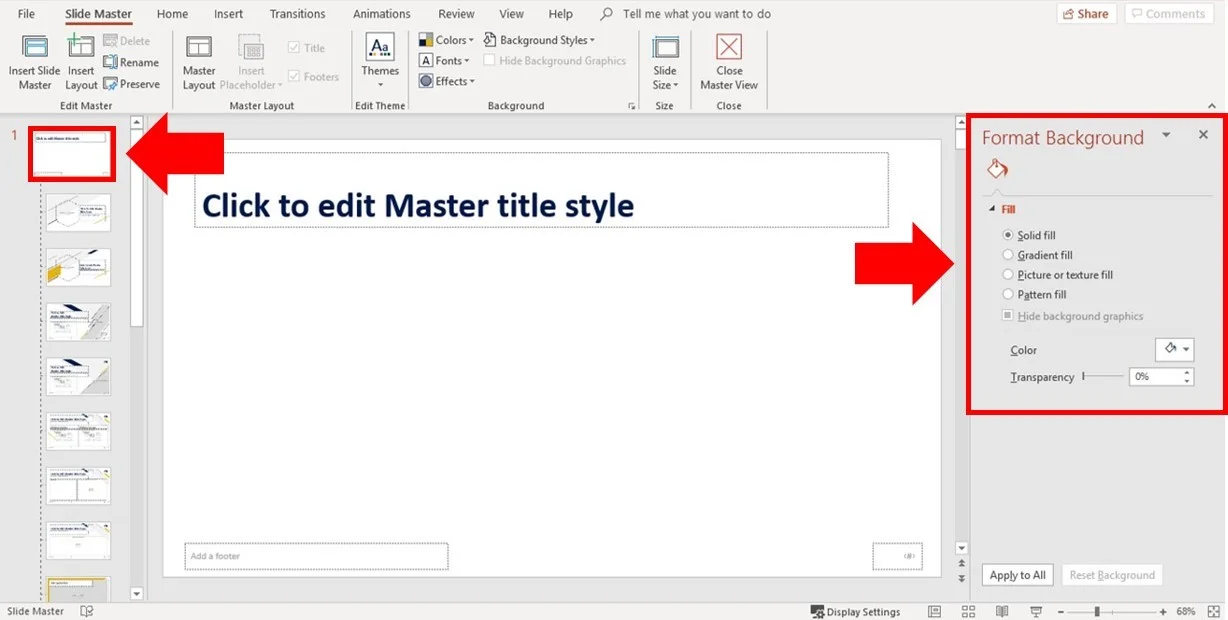
Task: Toggle Hide Background Graphics in the ribbon
Action: [x=489, y=61]
